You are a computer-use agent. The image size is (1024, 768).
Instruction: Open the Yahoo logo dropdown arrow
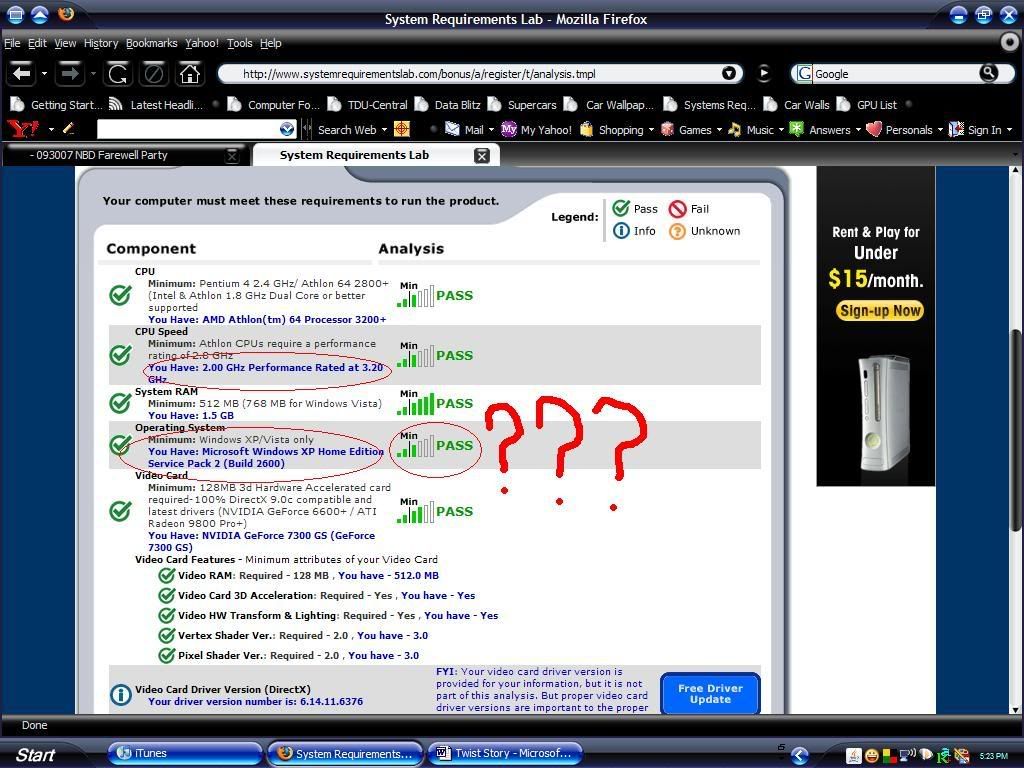pos(51,129)
